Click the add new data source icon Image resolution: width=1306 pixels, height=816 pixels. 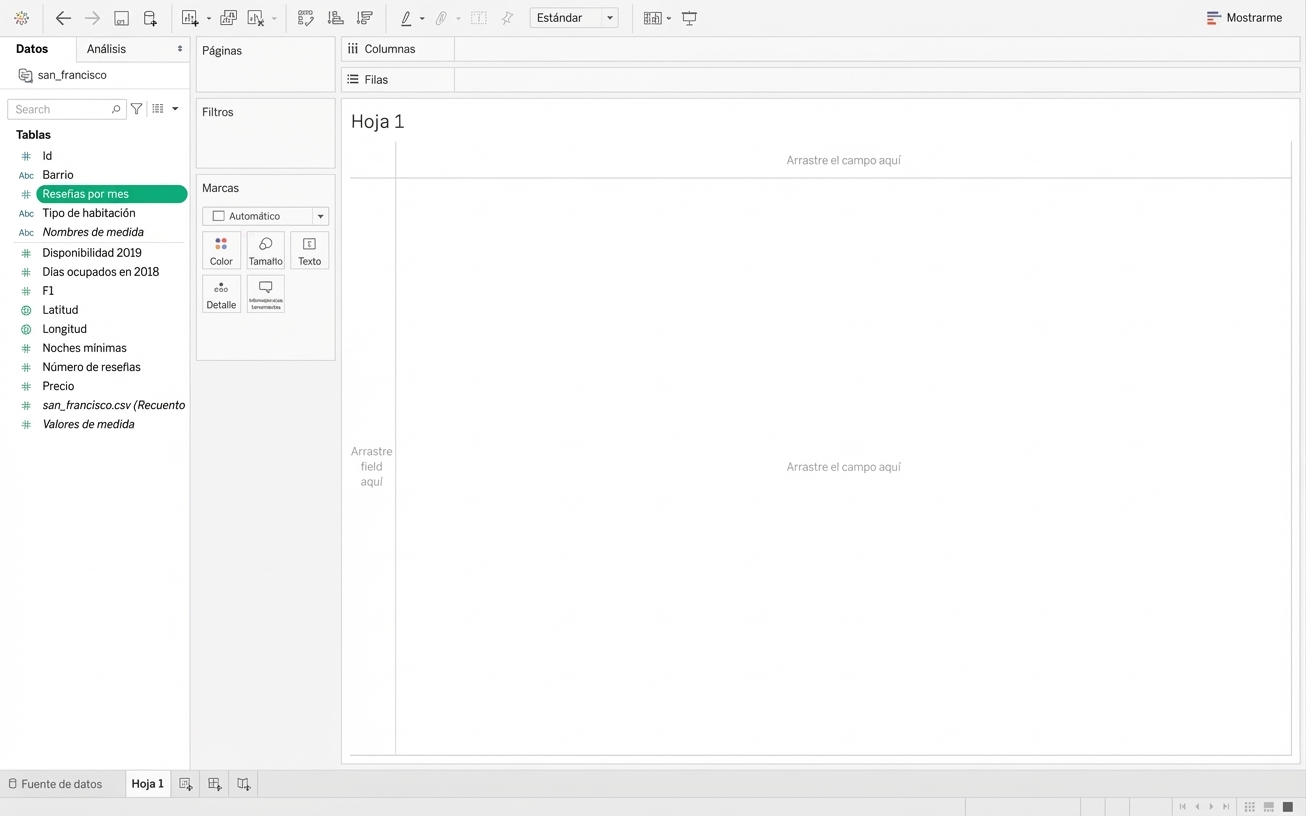(x=150, y=18)
